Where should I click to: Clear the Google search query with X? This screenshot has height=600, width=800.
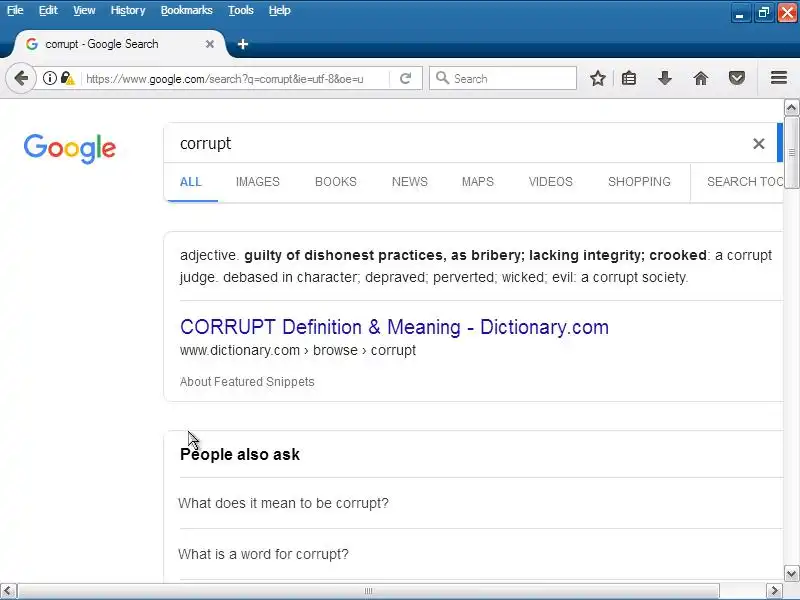(x=759, y=144)
